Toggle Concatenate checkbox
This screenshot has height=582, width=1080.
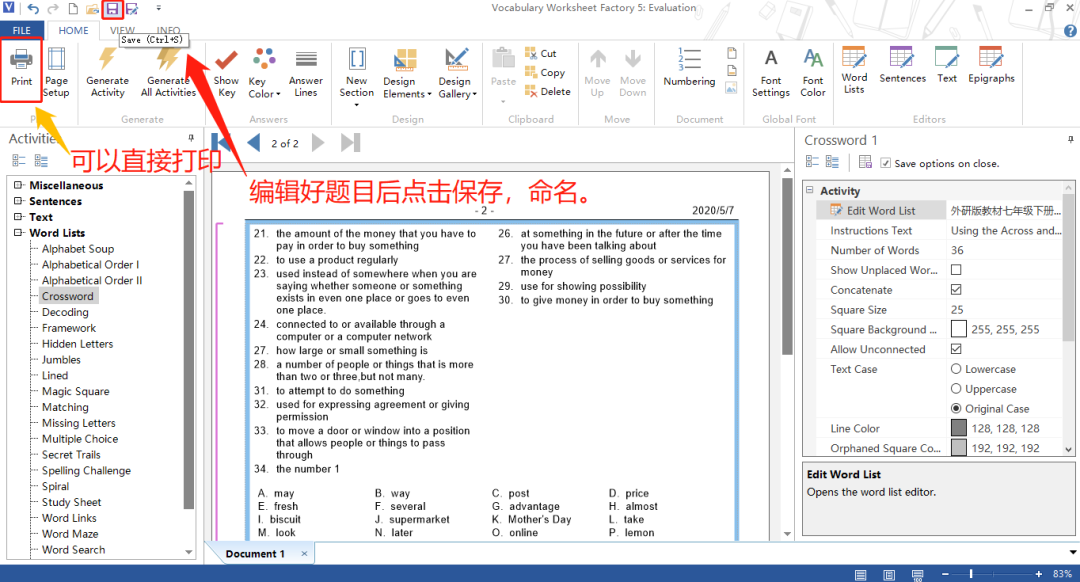[956, 290]
